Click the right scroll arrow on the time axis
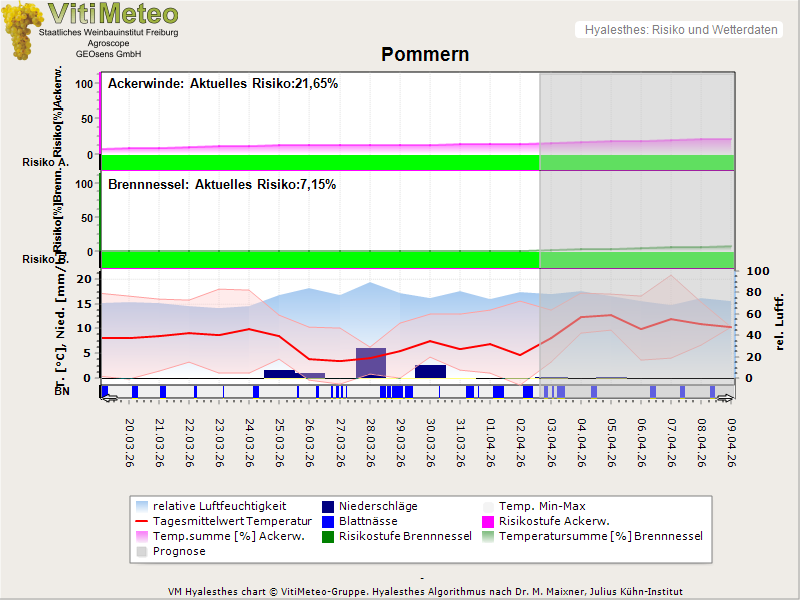The width and height of the screenshot is (800, 600). click(726, 399)
